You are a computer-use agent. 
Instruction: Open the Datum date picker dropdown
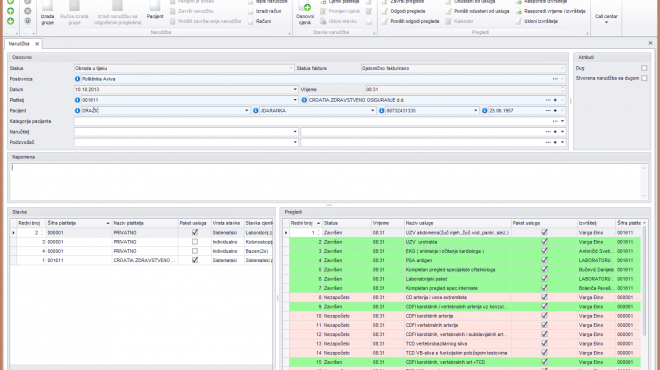[x=295, y=90]
